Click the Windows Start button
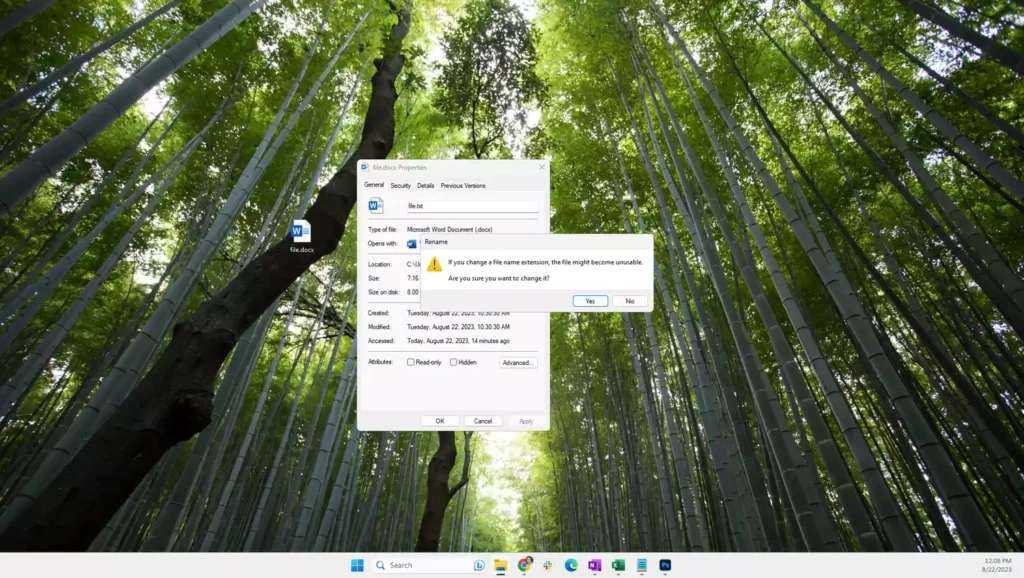This screenshot has width=1024, height=578. [357, 565]
